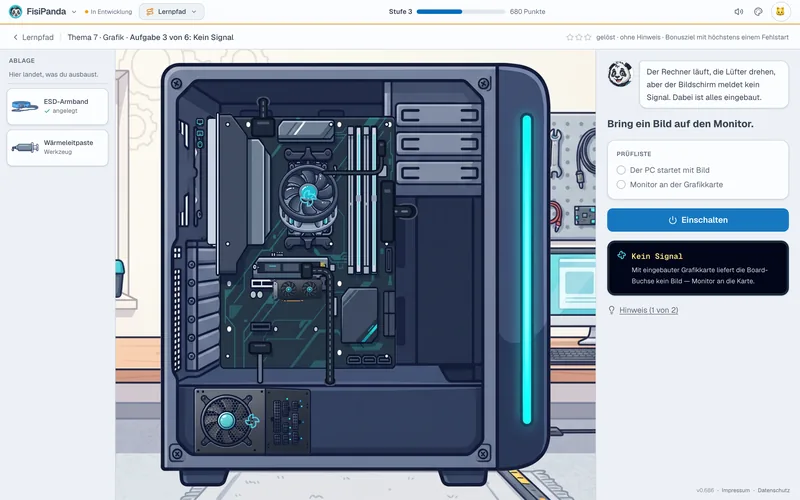Open the user avatar menu
This screenshot has height=500, width=800.
point(780,11)
